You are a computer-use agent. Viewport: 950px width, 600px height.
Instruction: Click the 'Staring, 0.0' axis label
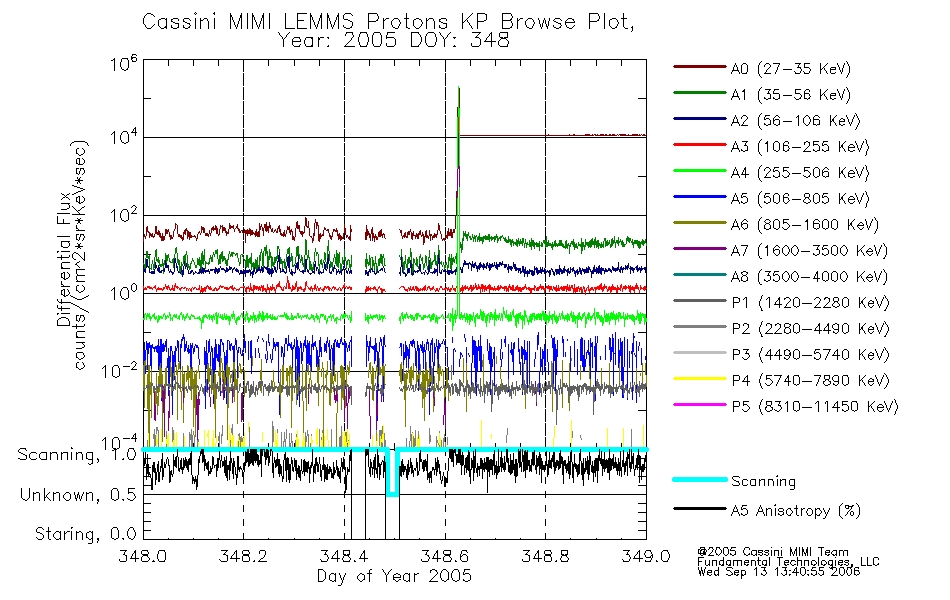pyautogui.click(x=85, y=534)
